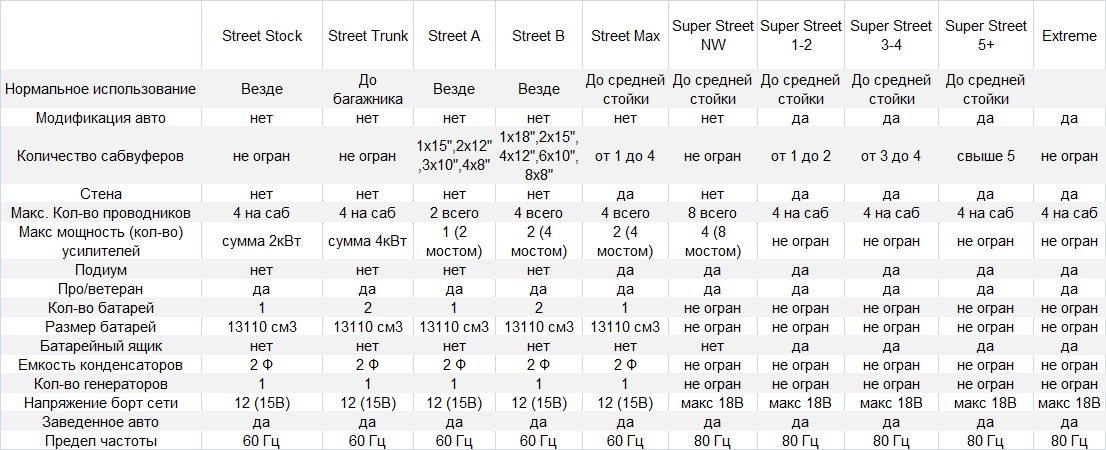
Task: Select the 'от 1 до 4' cell
Action: click(x=626, y=156)
